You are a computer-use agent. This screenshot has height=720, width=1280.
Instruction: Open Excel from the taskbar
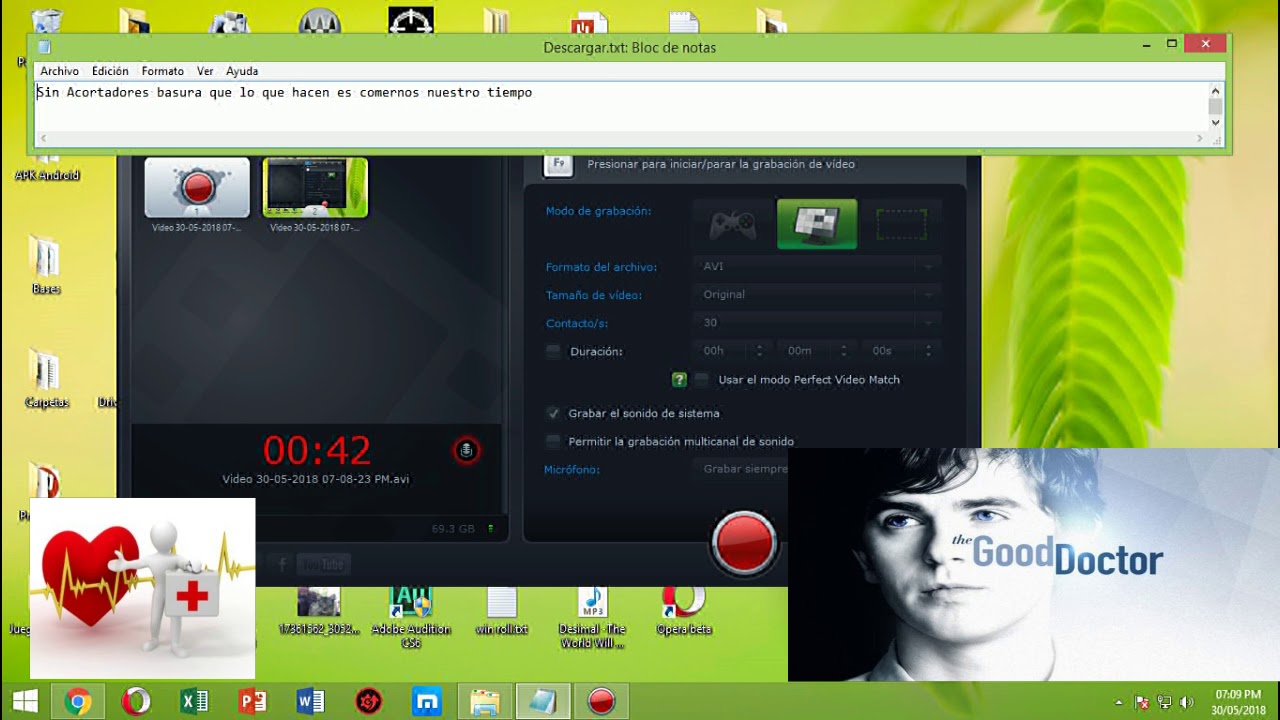point(194,701)
